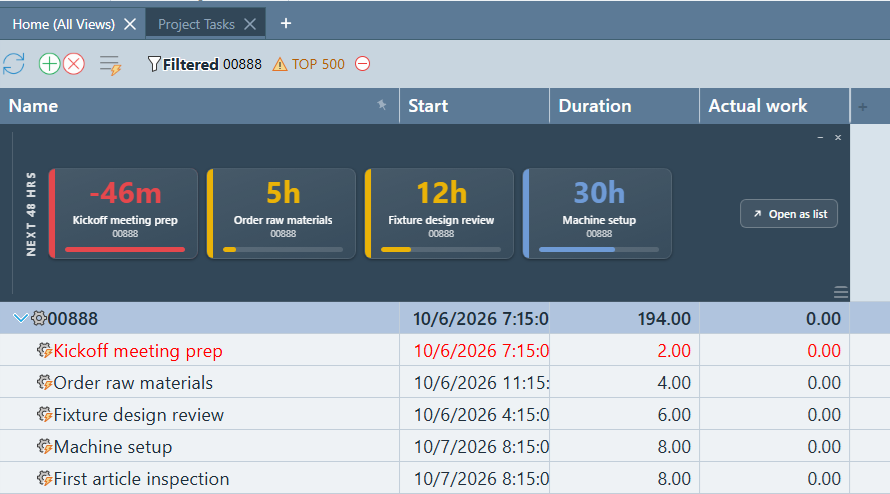This screenshot has width=890, height=494.
Task: Click the red 10/6/2026 7:15 start cell
Action: 475,350
